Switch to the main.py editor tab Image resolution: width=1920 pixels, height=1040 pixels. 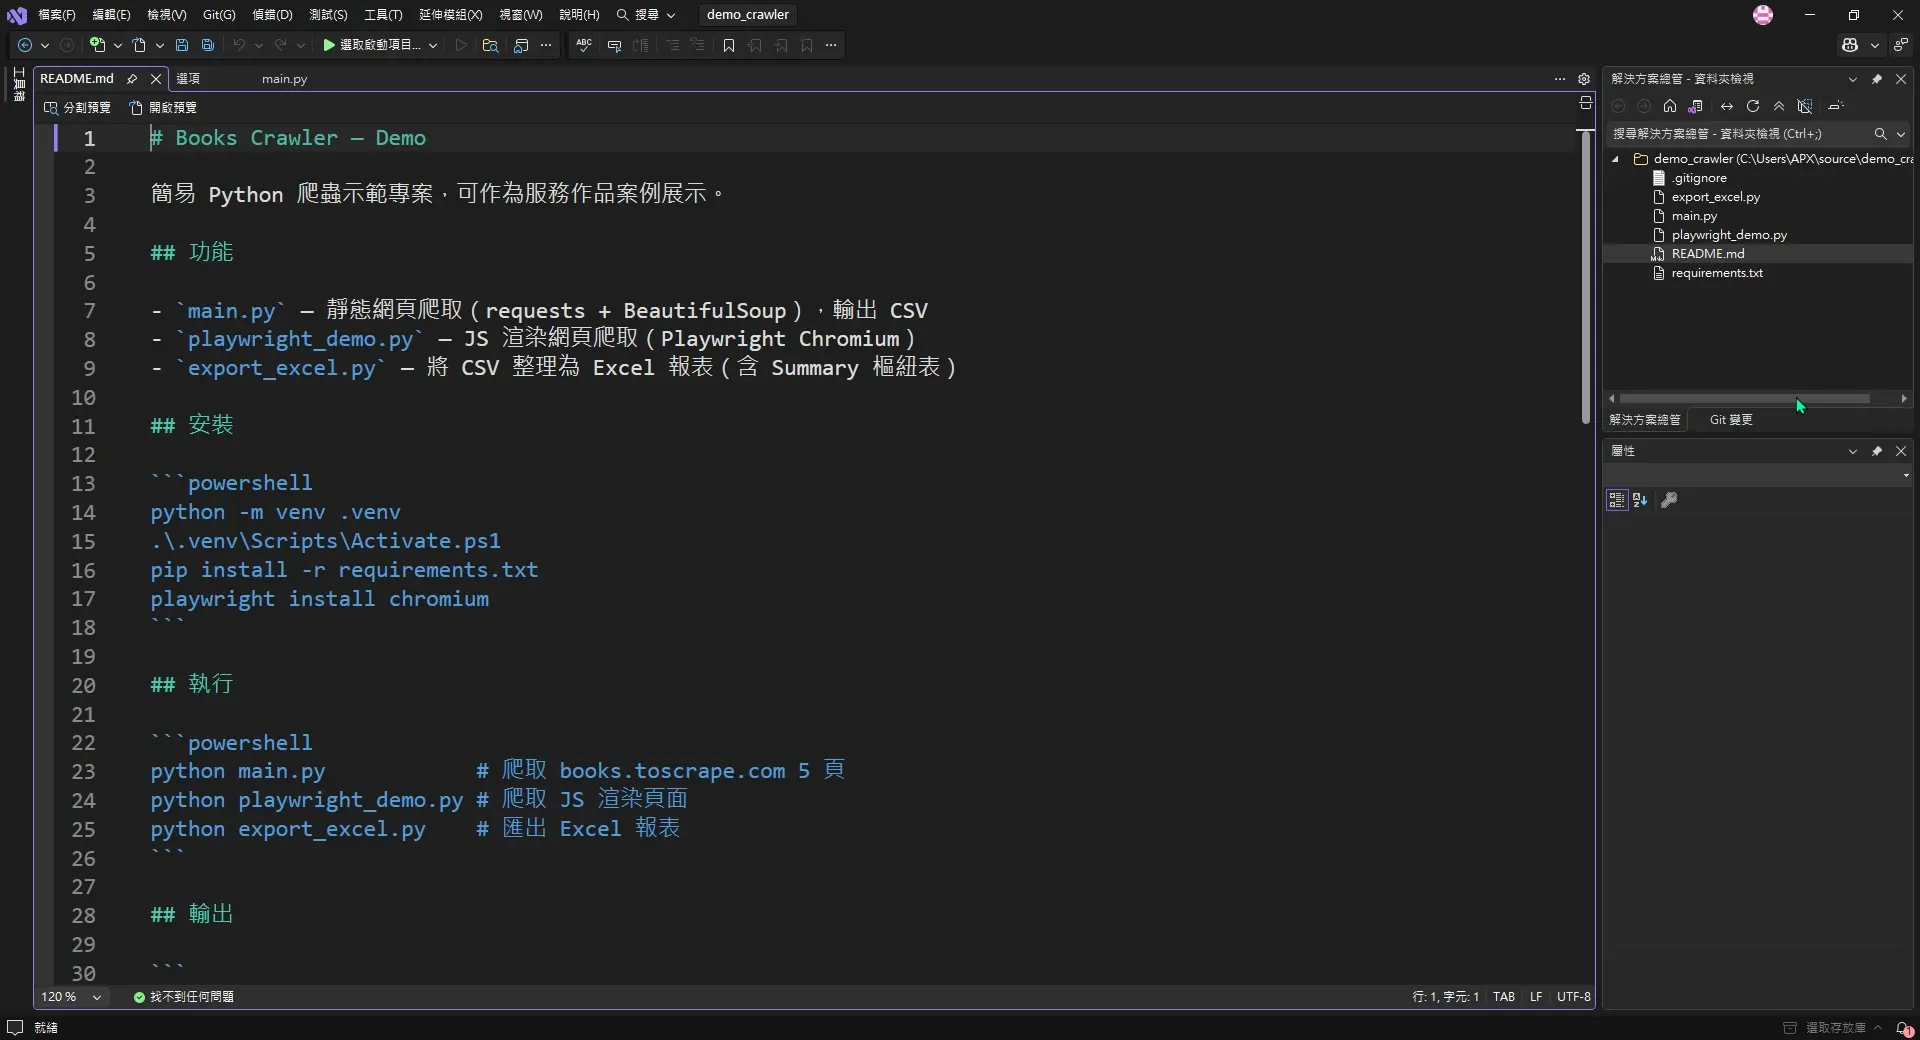pos(285,79)
